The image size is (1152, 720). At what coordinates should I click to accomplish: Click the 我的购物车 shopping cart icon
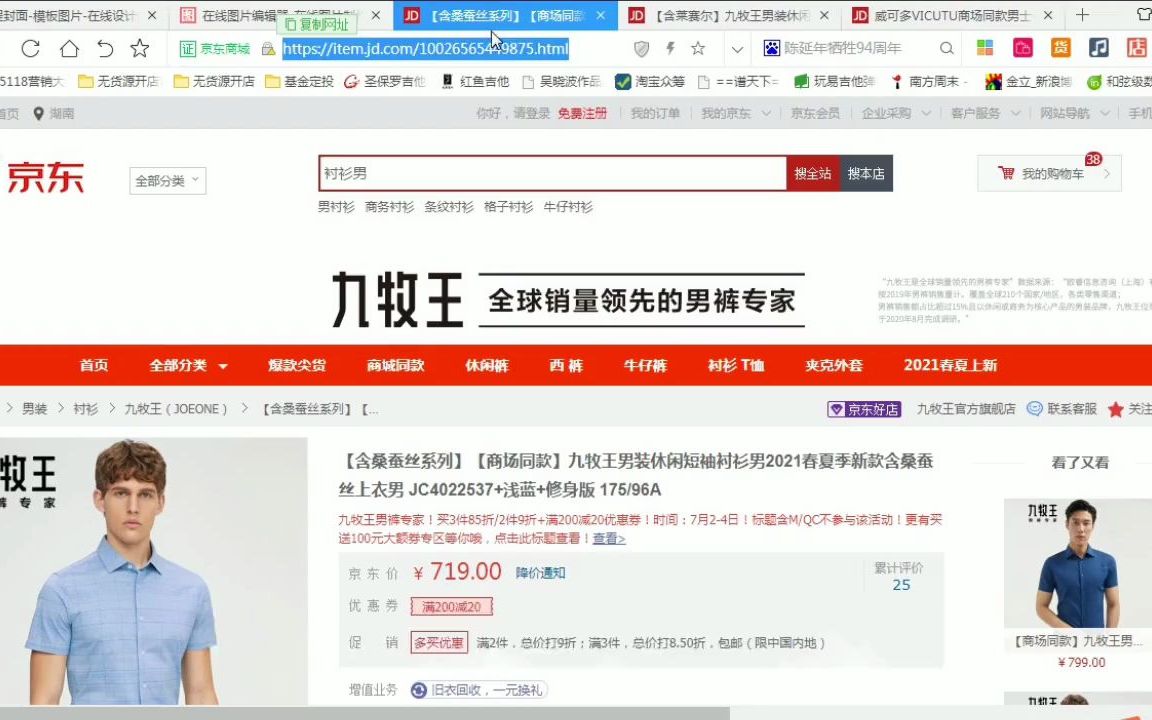tap(1005, 172)
